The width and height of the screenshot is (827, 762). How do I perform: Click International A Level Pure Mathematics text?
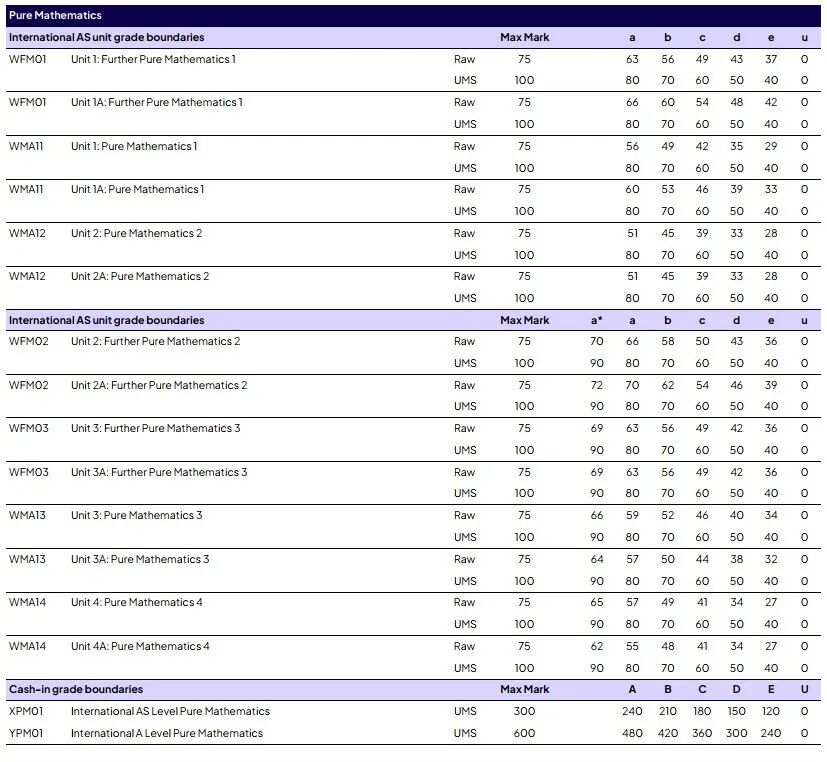tap(167, 733)
